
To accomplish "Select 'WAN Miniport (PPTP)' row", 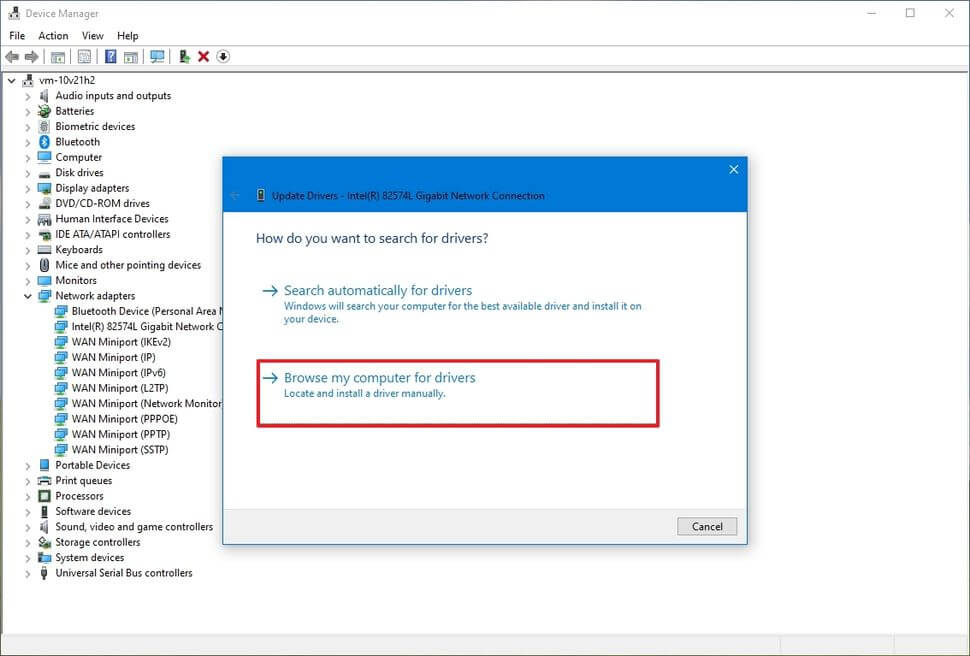I will click(x=113, y=434).
